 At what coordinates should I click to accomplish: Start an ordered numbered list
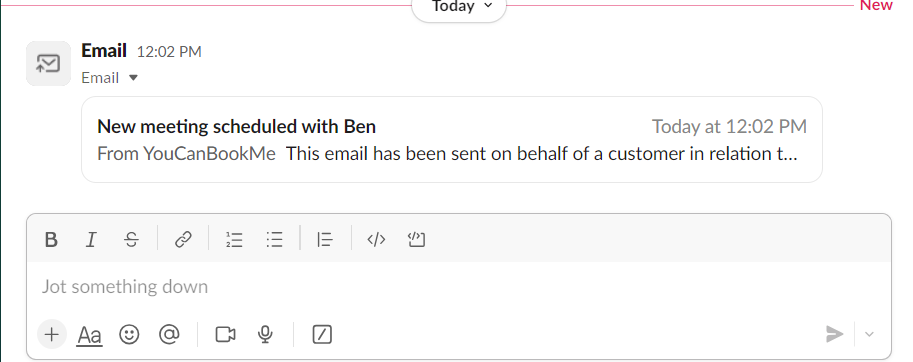235,239
